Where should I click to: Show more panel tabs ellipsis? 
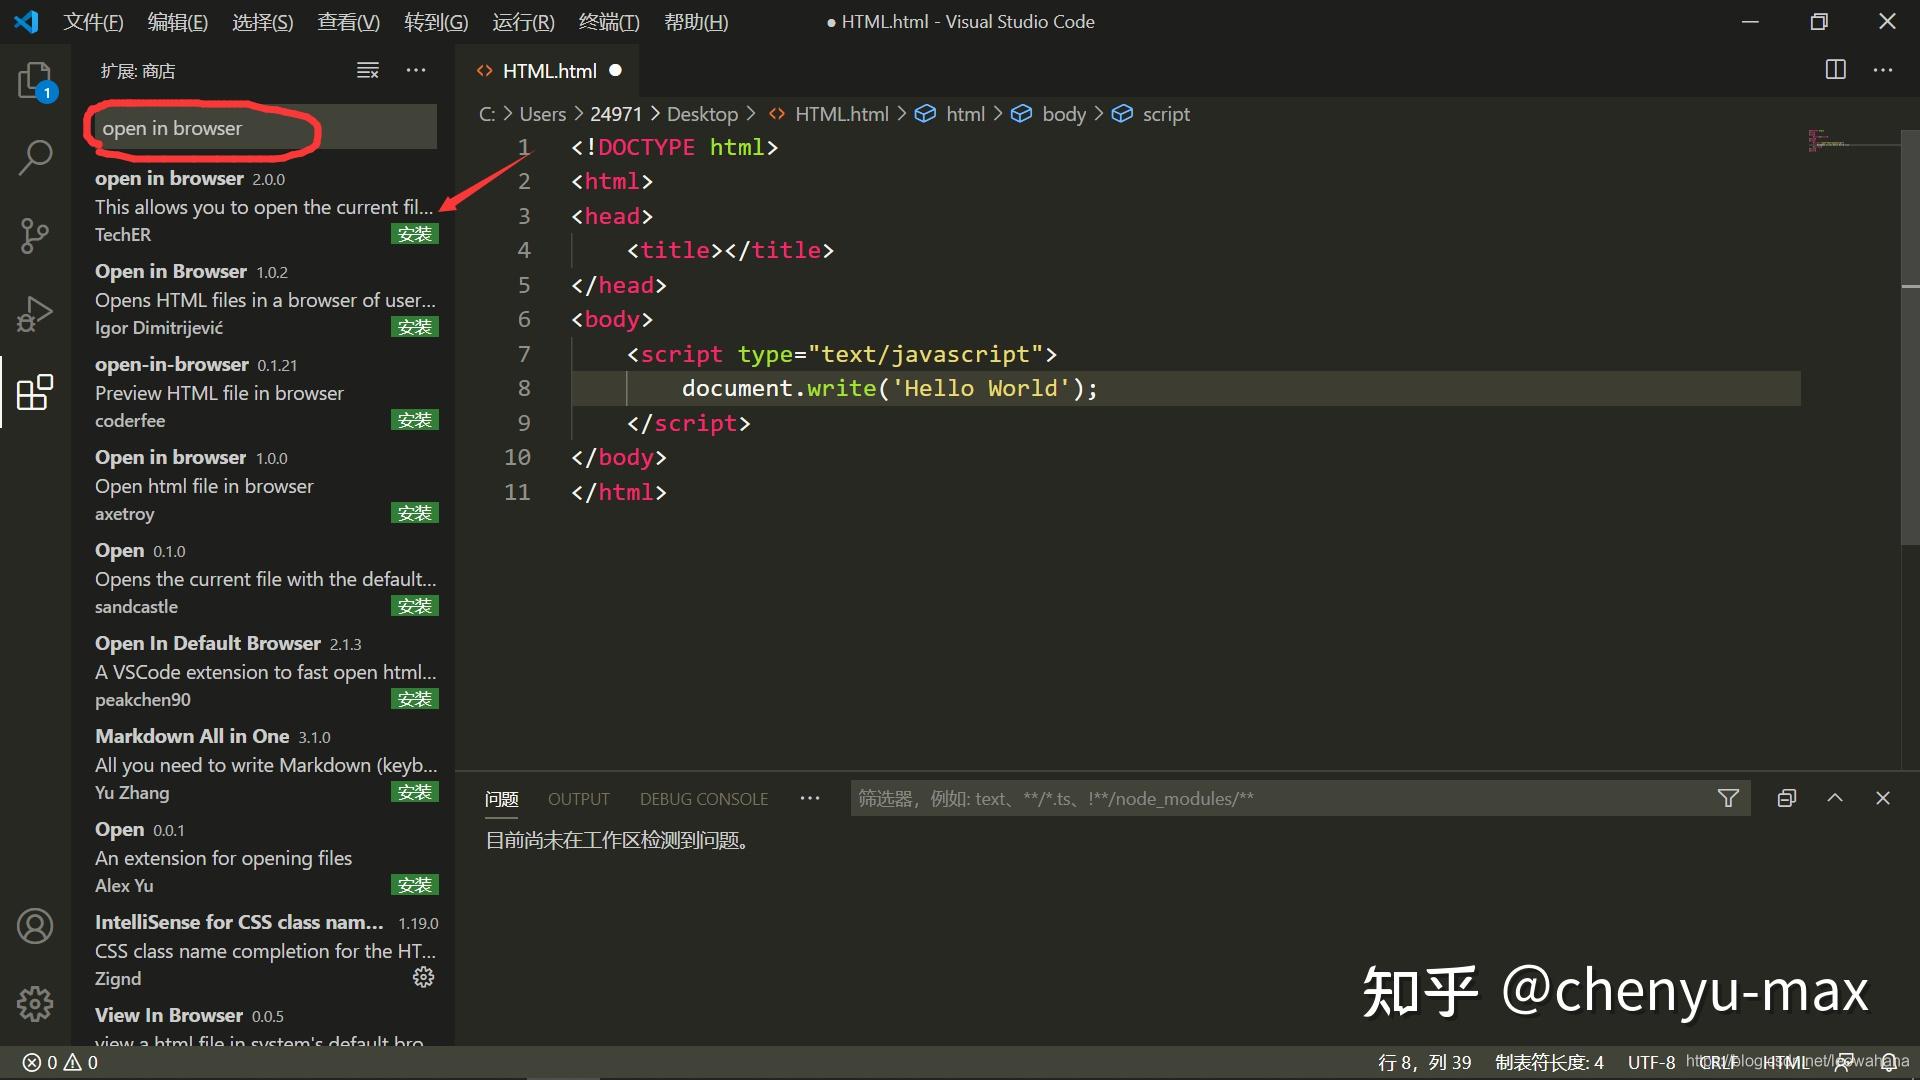coord(810,798)
